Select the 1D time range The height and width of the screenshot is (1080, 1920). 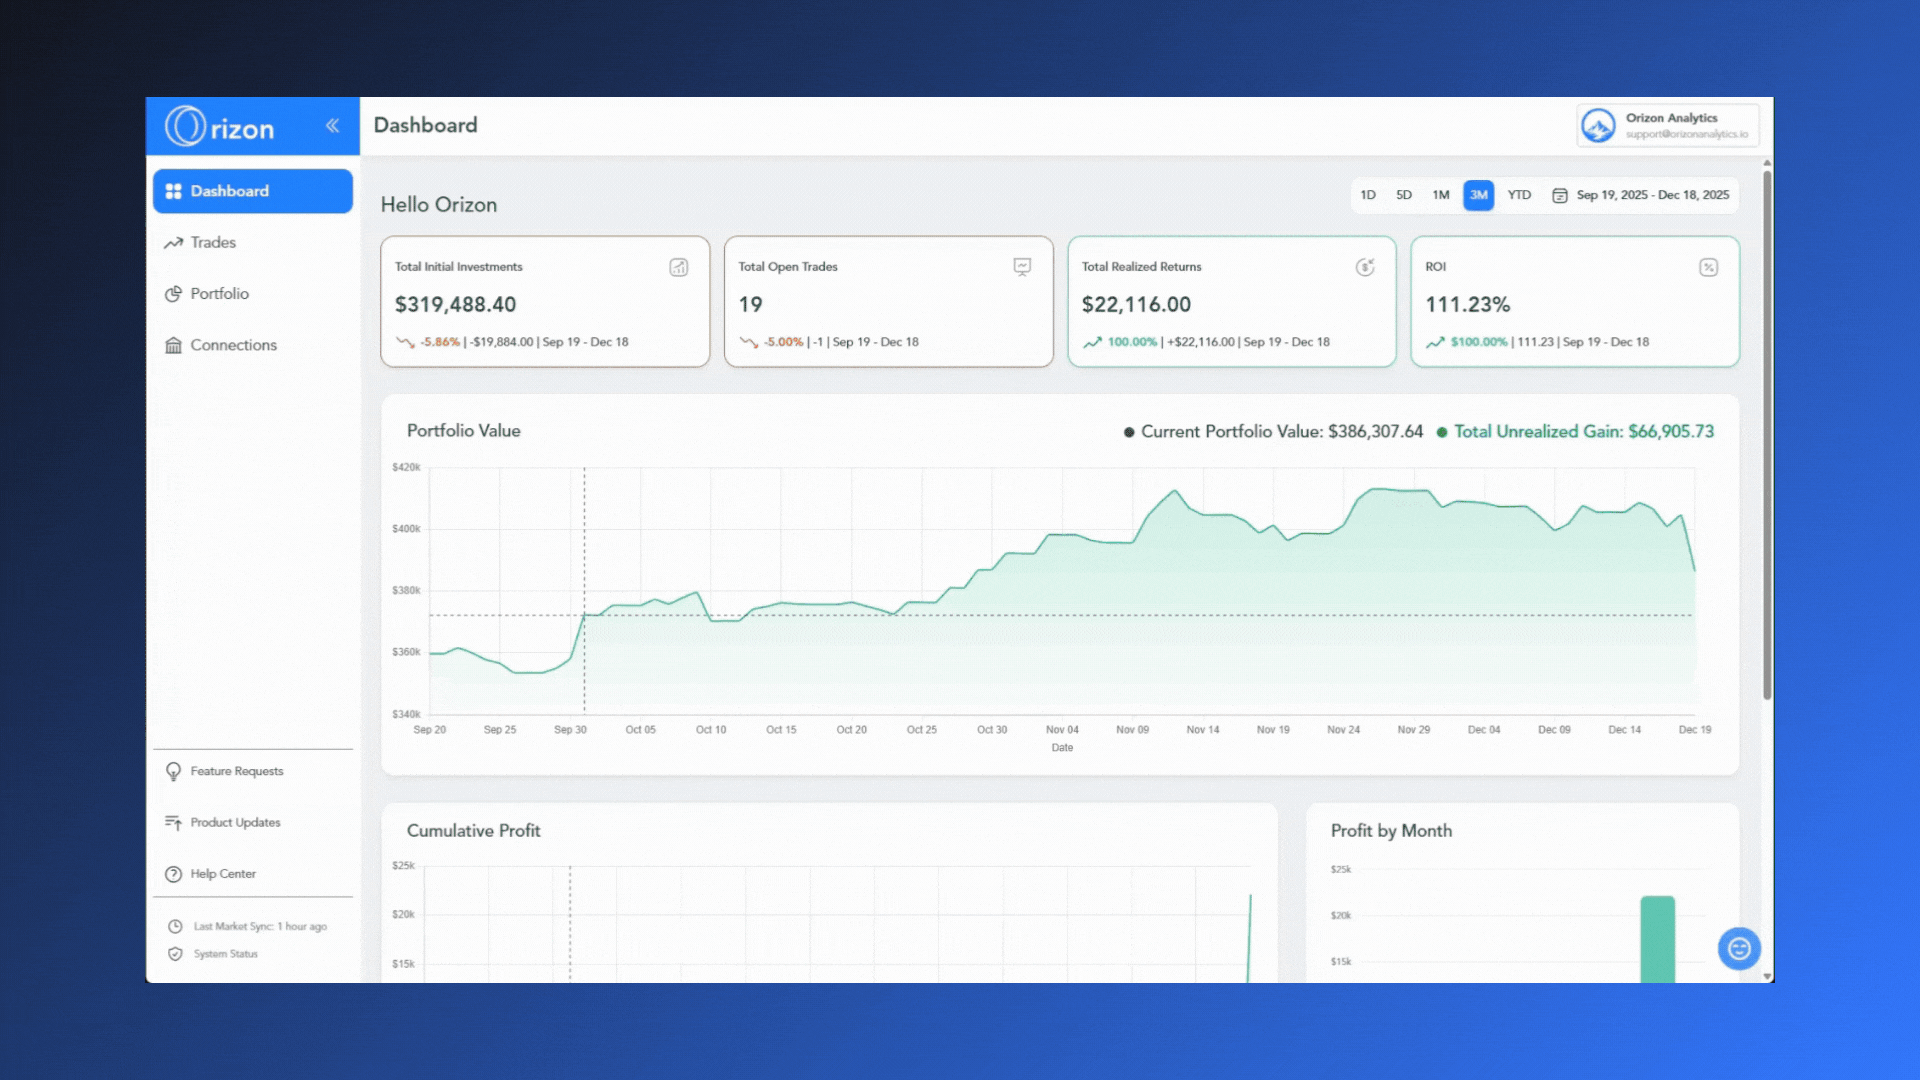pyautogui.click(x=1368, y=195)
